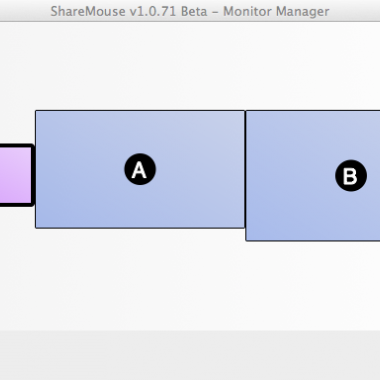Click empty canvas above the monitors
The image size is (380, 380).
point(190,67)
